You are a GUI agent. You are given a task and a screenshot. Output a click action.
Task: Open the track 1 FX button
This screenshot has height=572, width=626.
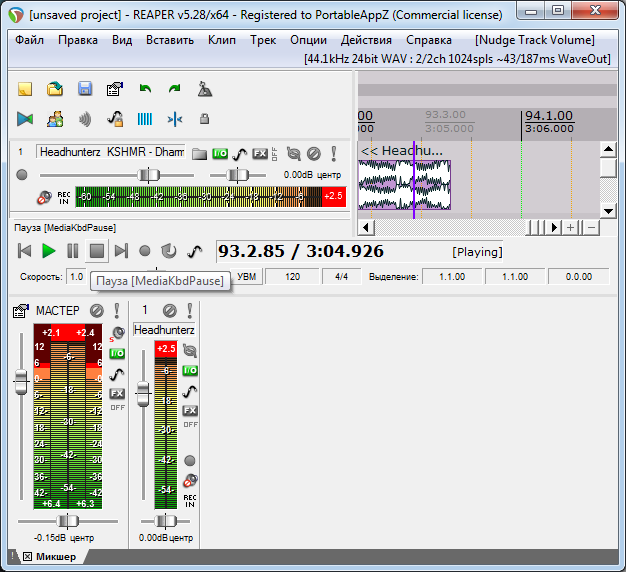point(260,153)
